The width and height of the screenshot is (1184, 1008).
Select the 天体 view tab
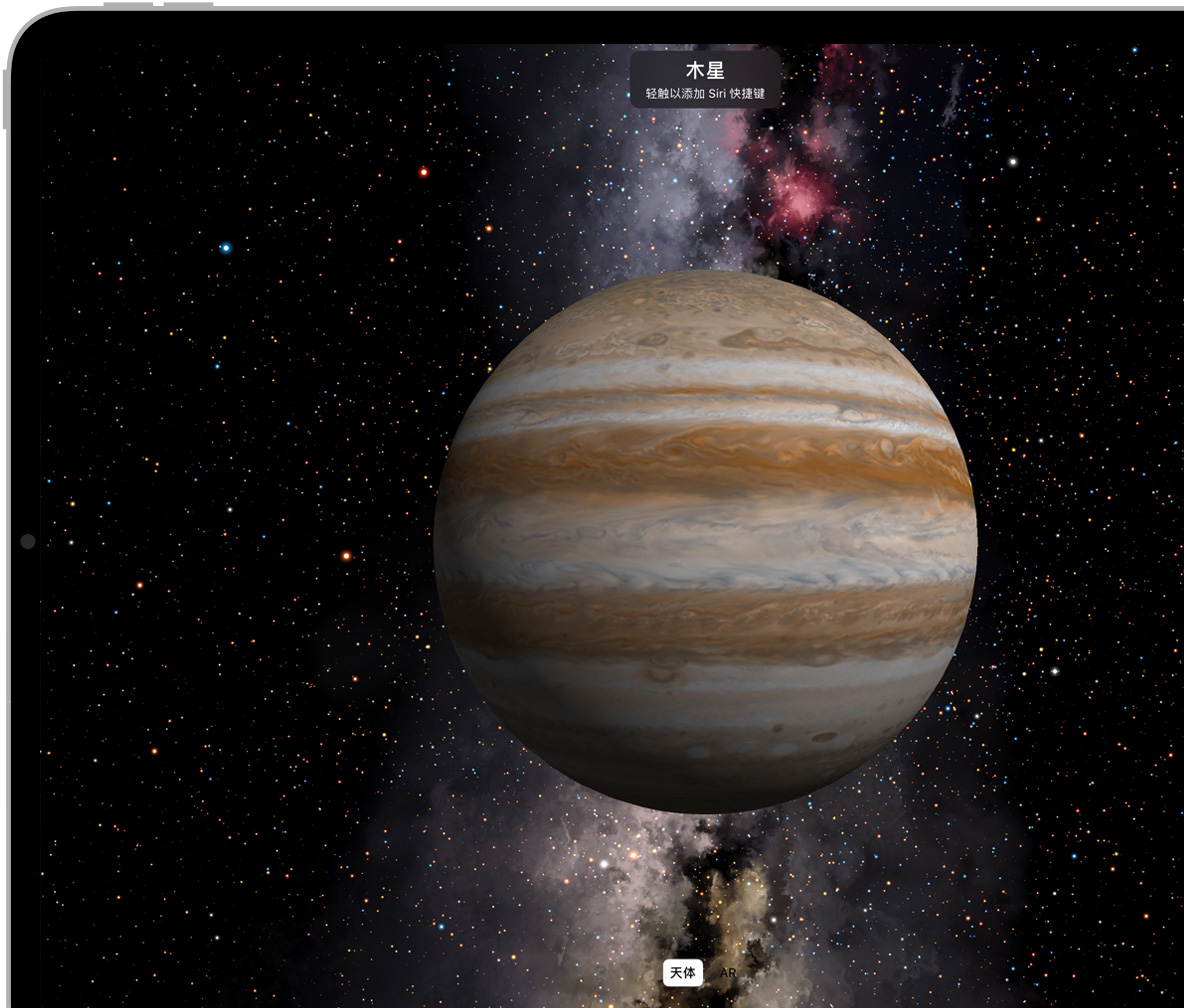[x=682, y=973]
